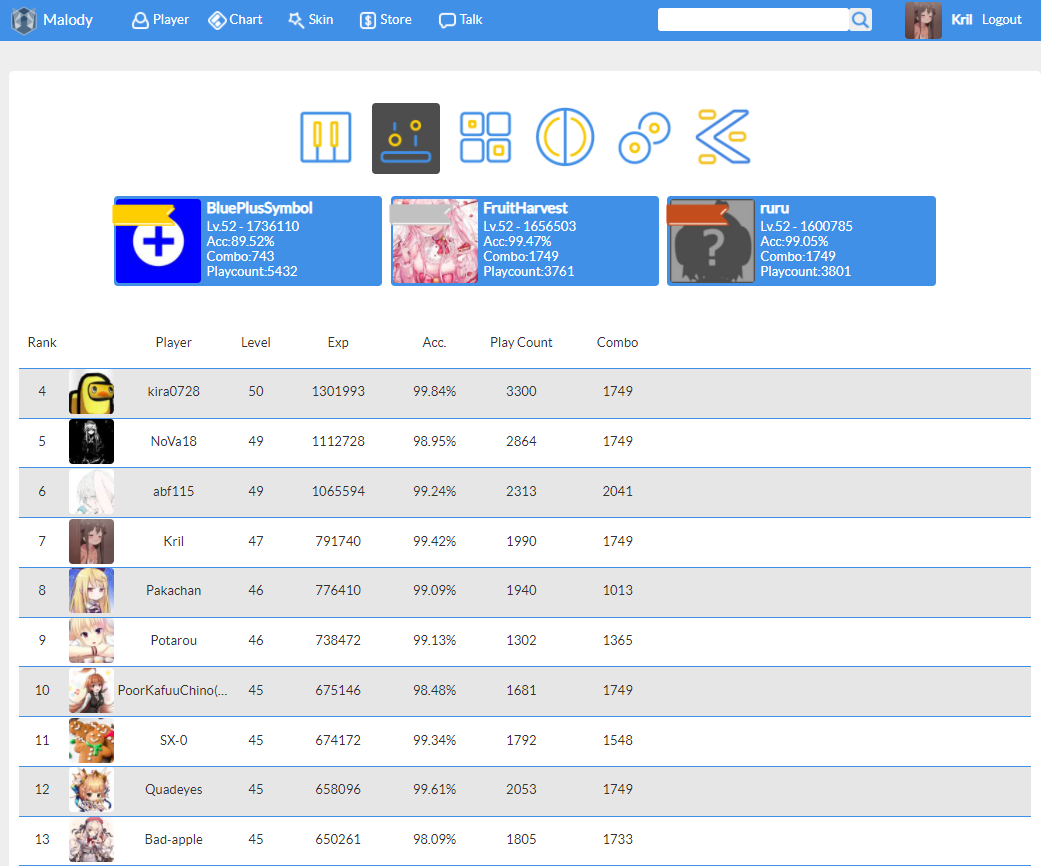
Task: Open Kril's profile avatar in header
Action: [923, 20]
